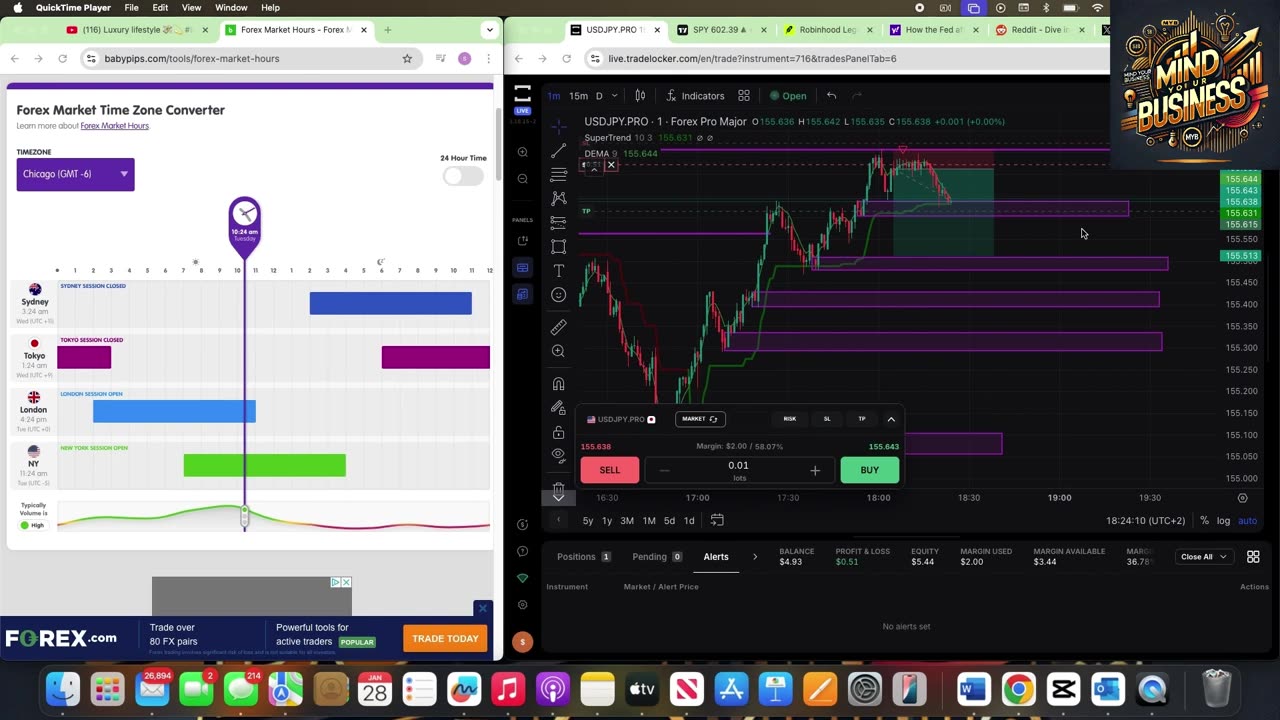1280x720 pixels.
Task: Toggle the percent scale mode
Action: [x=1204, y=521]
